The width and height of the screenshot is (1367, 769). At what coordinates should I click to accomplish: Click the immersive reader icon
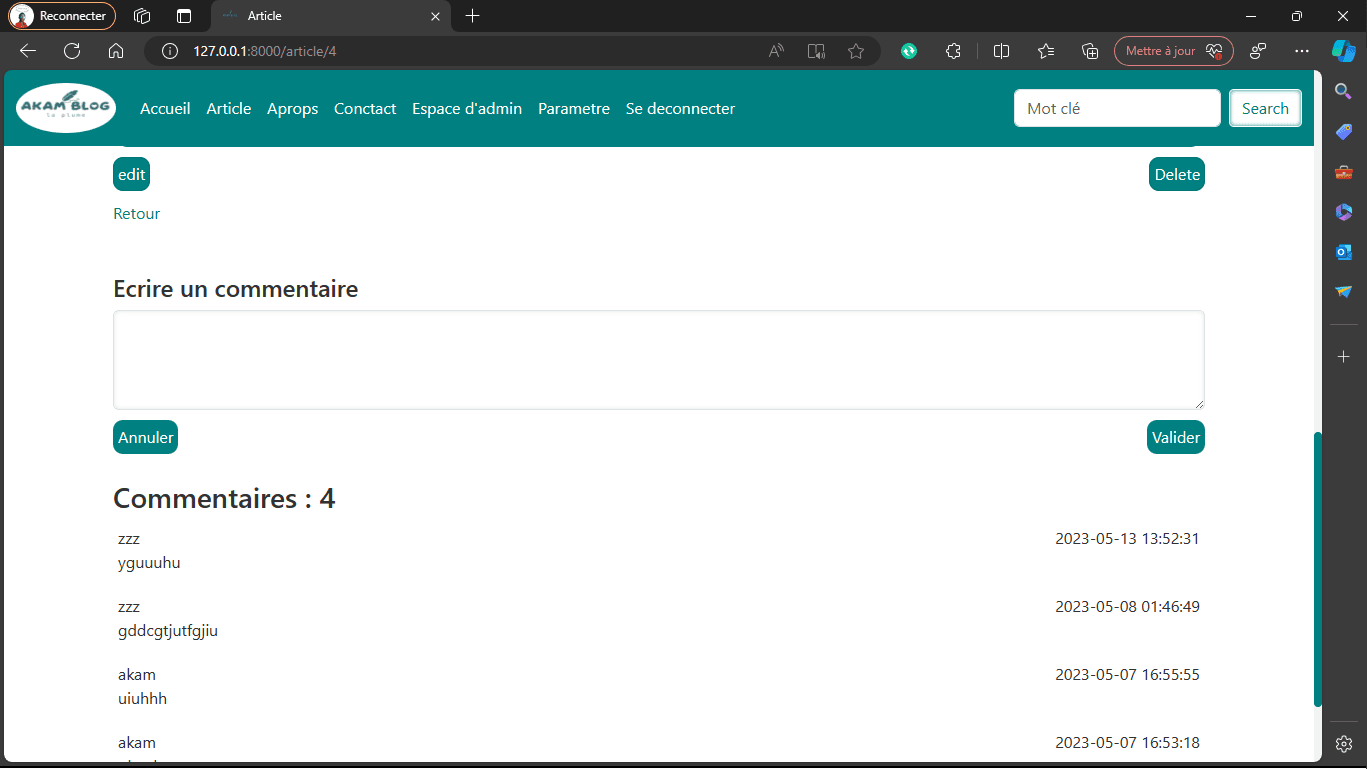point(816,51)
